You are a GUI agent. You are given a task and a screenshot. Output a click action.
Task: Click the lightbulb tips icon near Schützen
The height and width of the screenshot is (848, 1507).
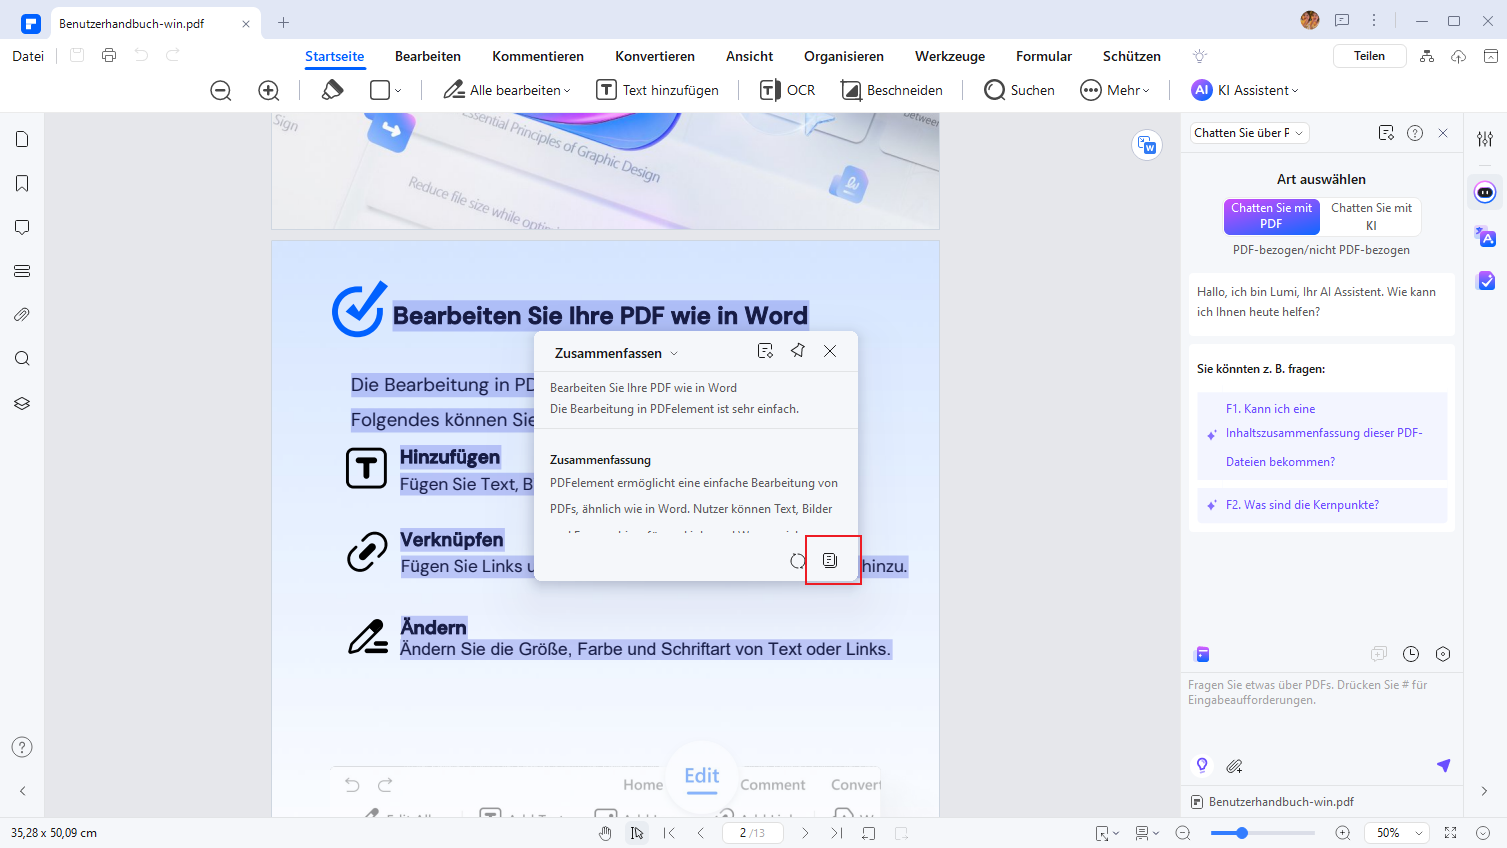coord(1200,56)
